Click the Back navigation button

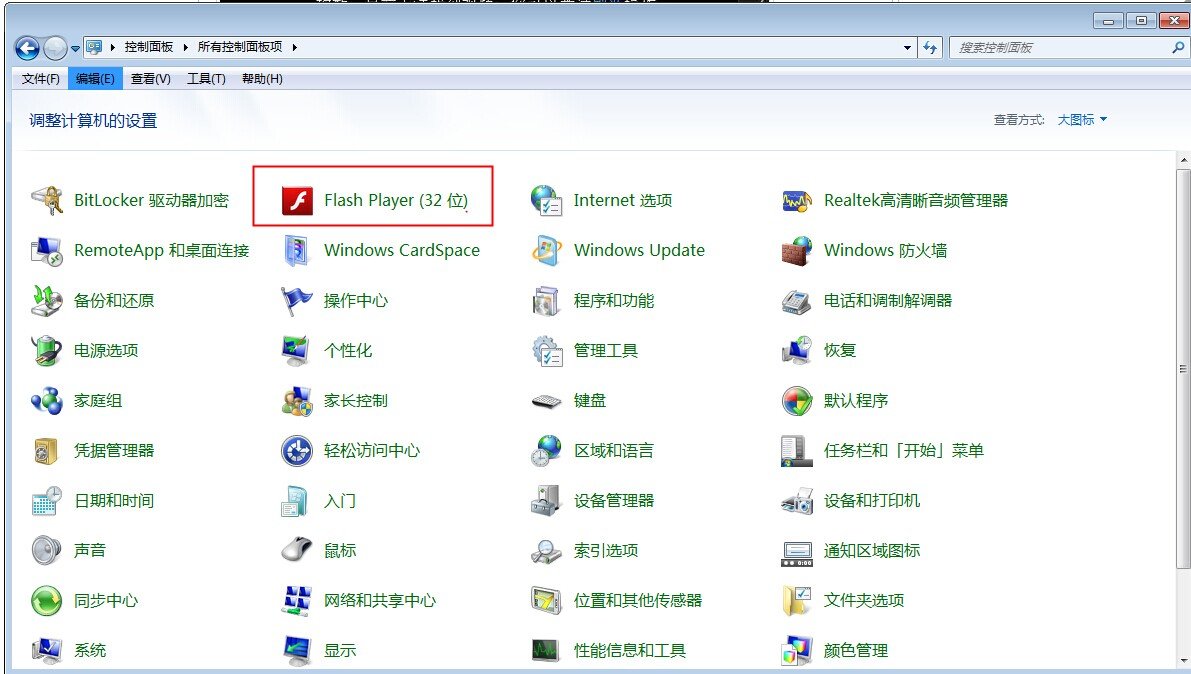coord(27,47)
